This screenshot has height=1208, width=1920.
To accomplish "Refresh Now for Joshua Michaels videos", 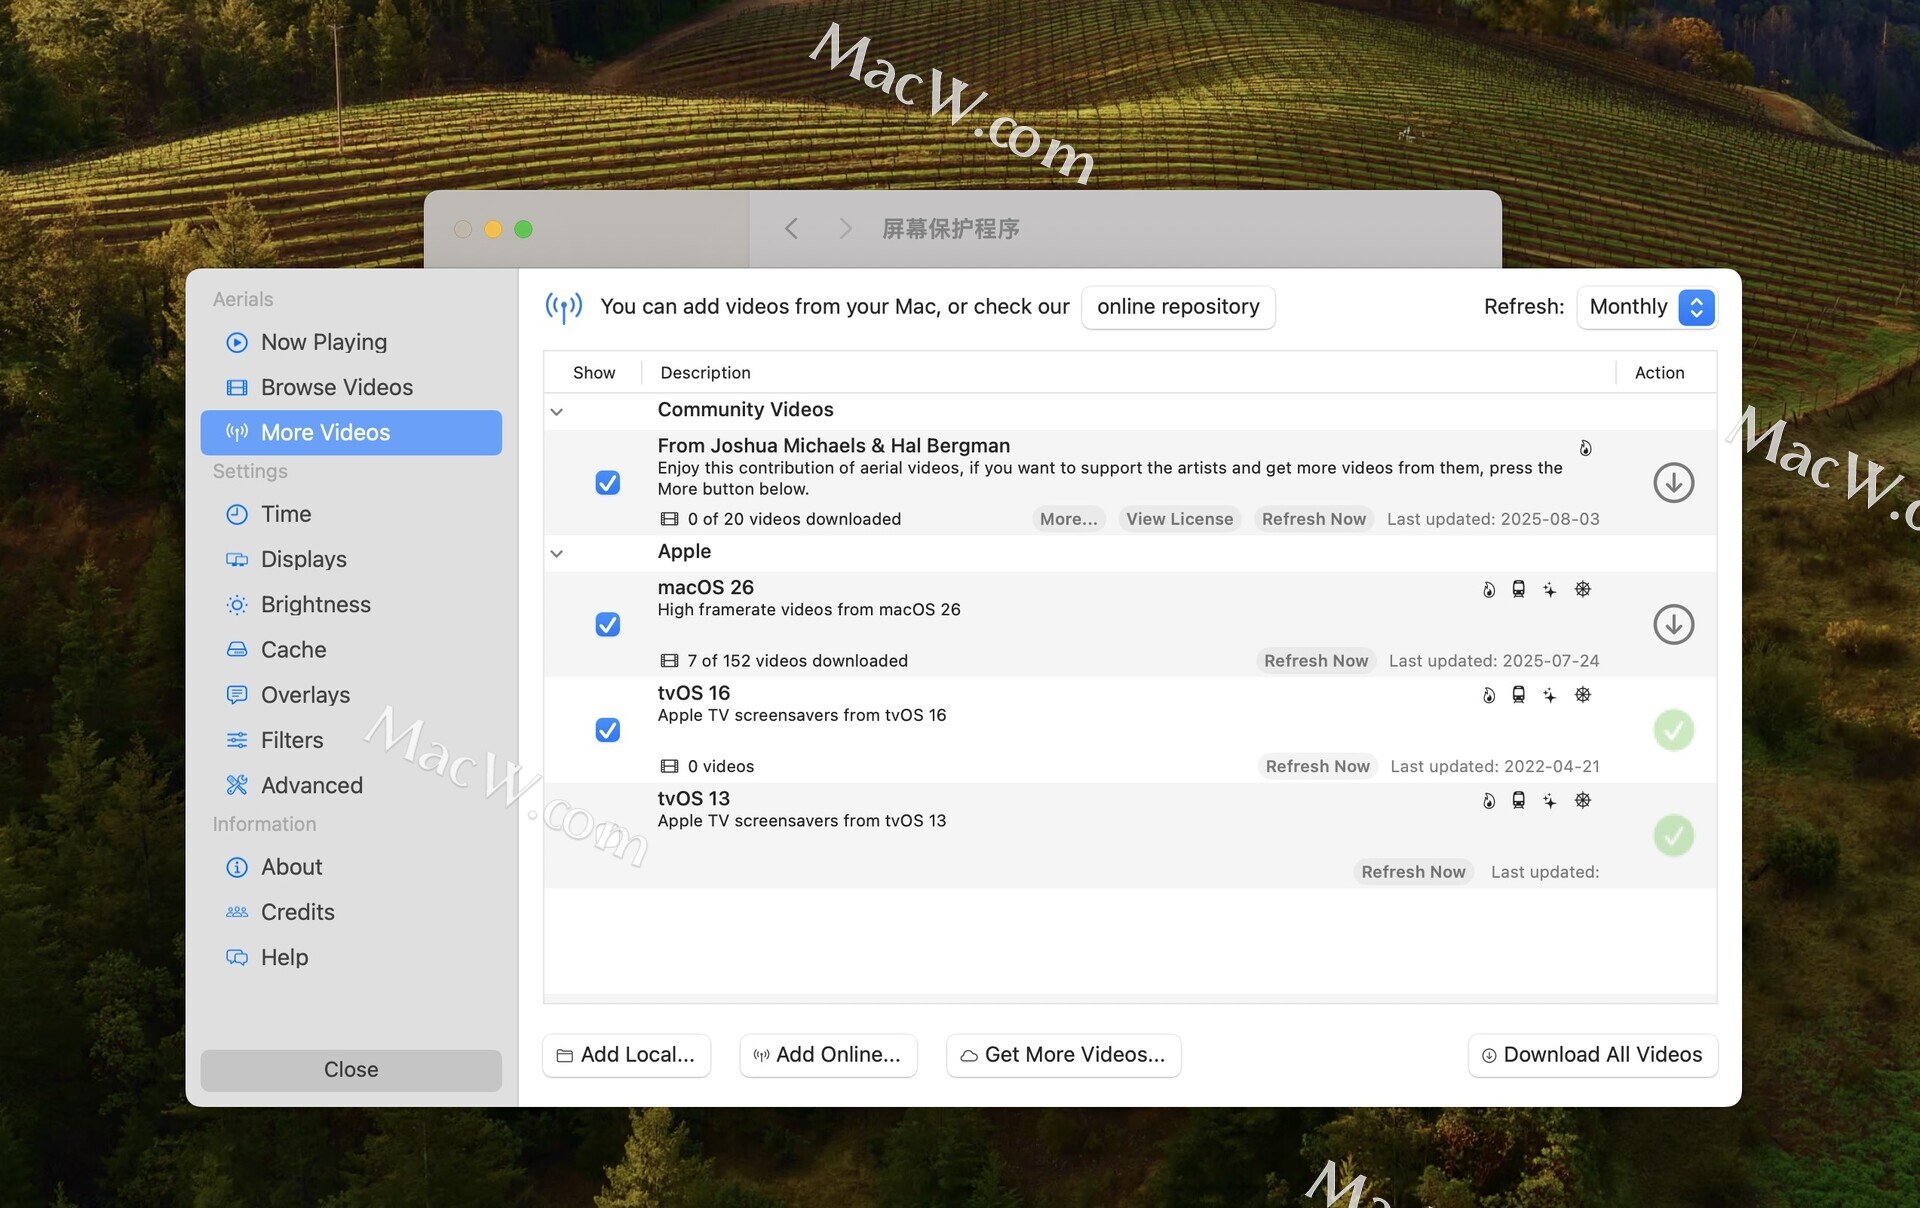I will point(1313,519).
